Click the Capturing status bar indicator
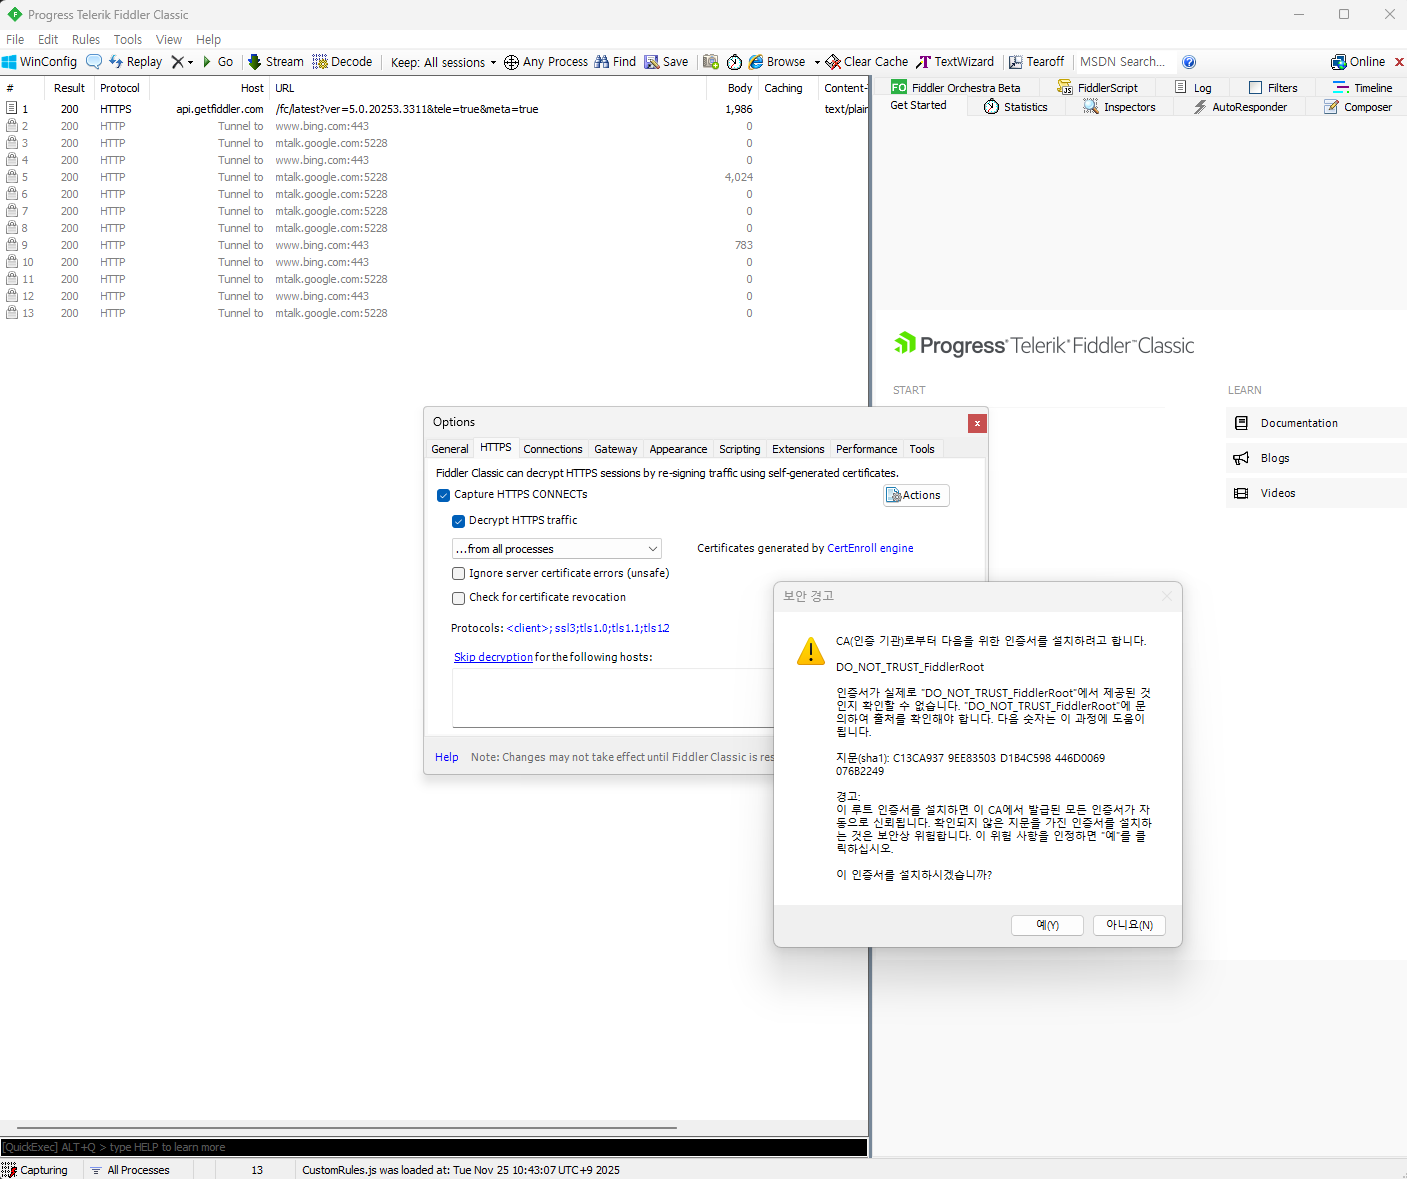 35,1170
